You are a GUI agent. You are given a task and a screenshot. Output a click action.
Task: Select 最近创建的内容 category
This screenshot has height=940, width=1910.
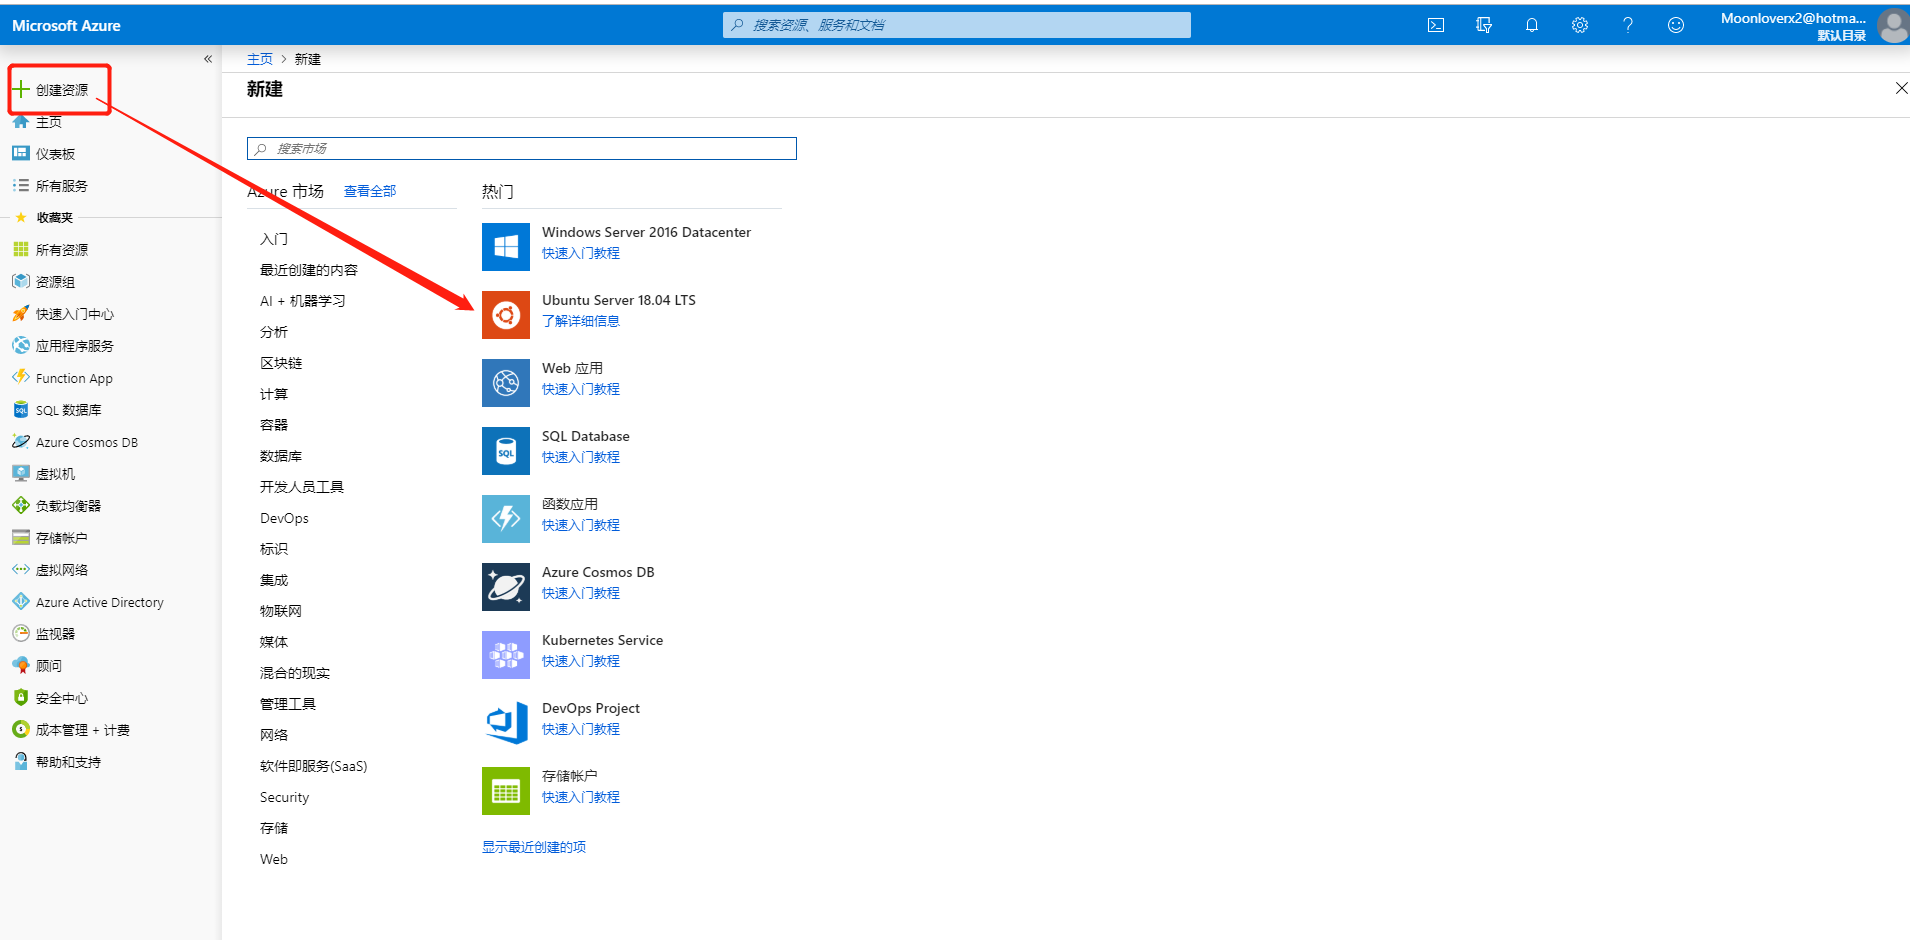click(309, 270)
